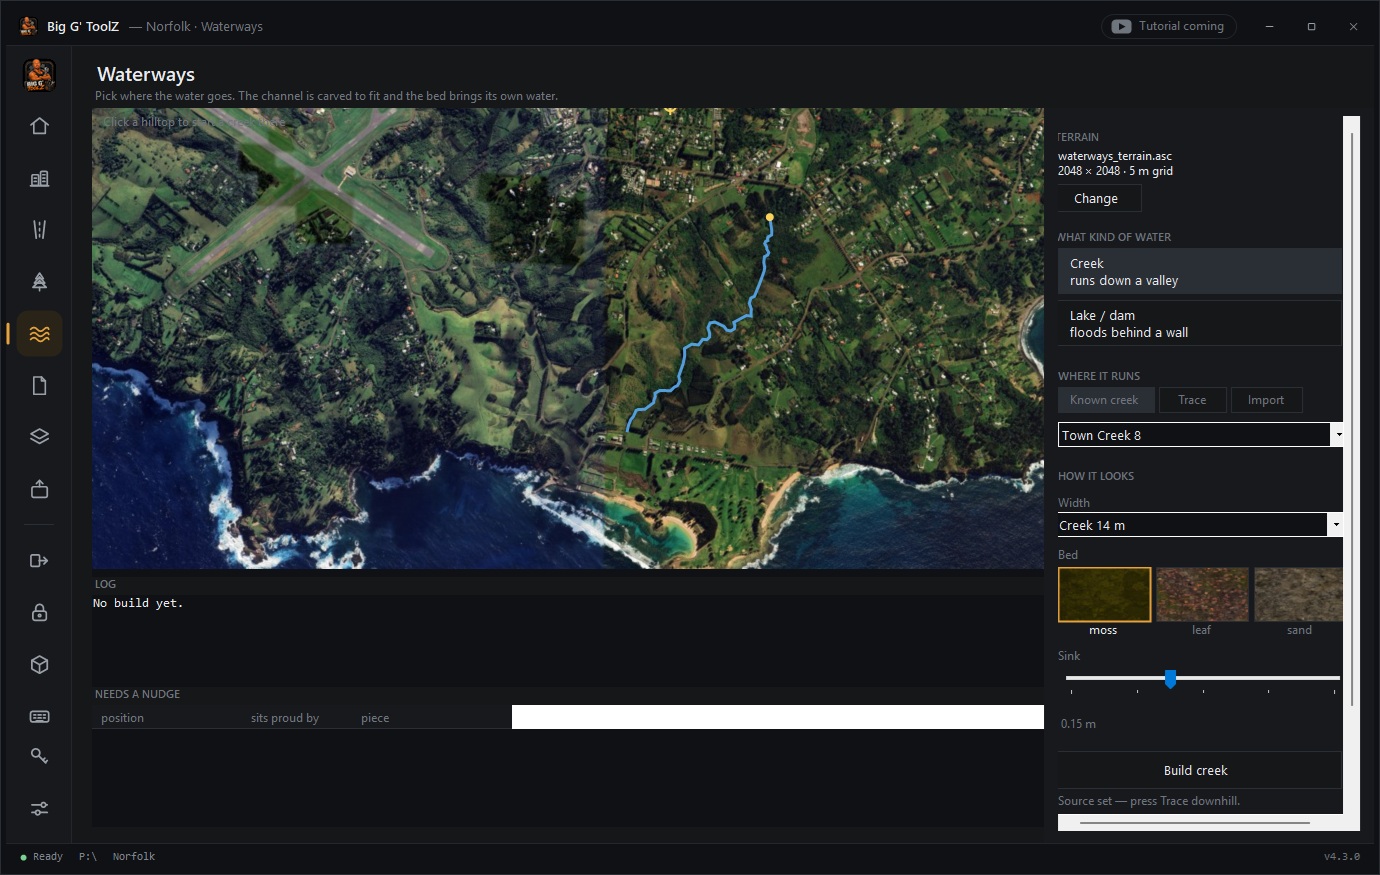
Task: Click the yellow creek source marker on map
Action: 770,217
